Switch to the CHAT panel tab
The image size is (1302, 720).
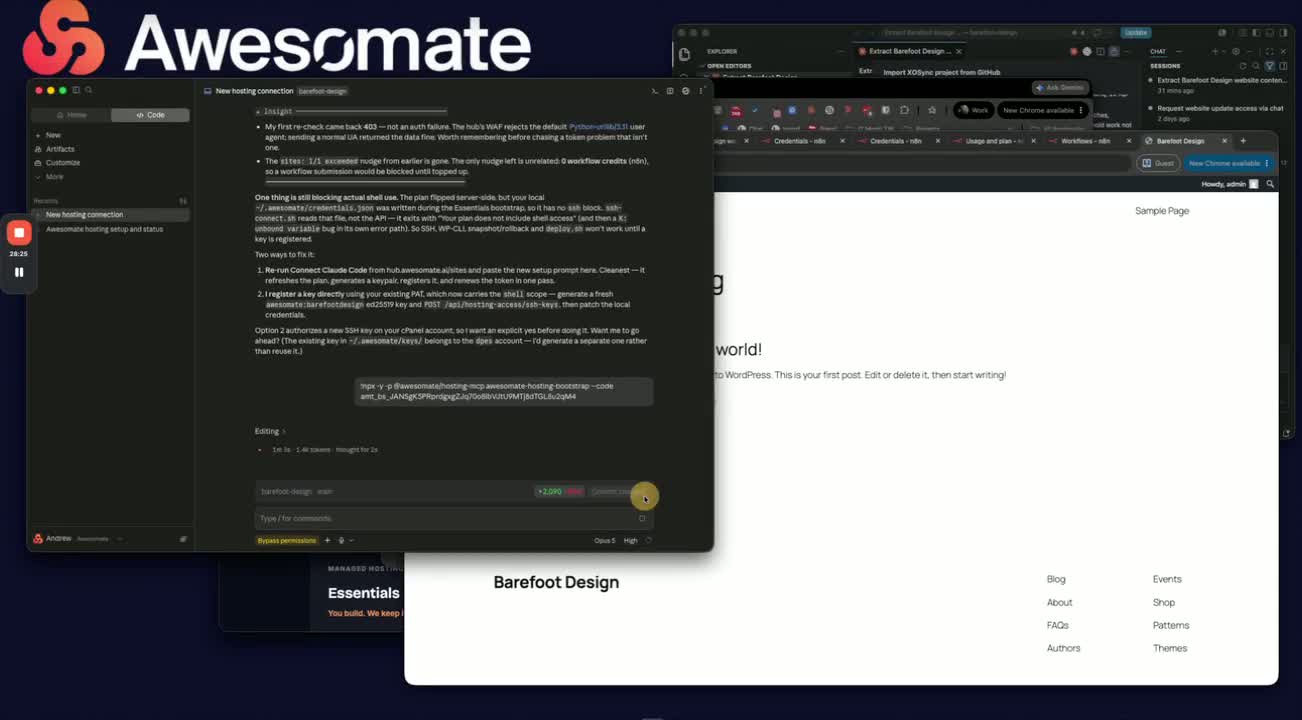coord(1157,51)
